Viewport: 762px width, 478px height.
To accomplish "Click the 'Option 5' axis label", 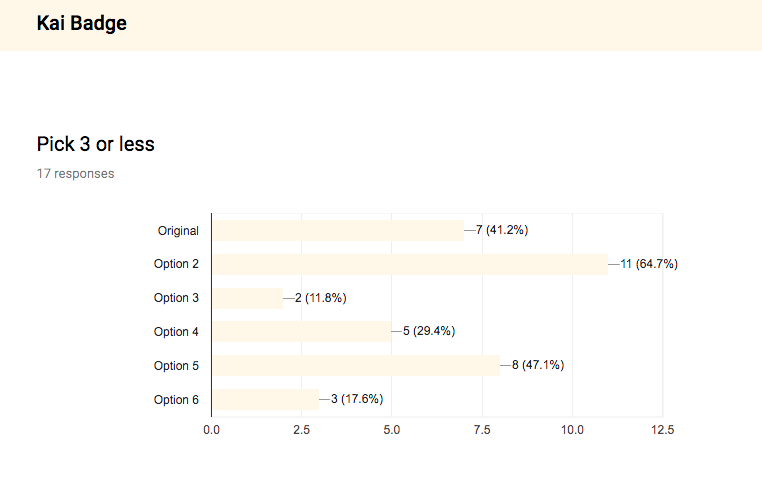I will pos(176,366).
